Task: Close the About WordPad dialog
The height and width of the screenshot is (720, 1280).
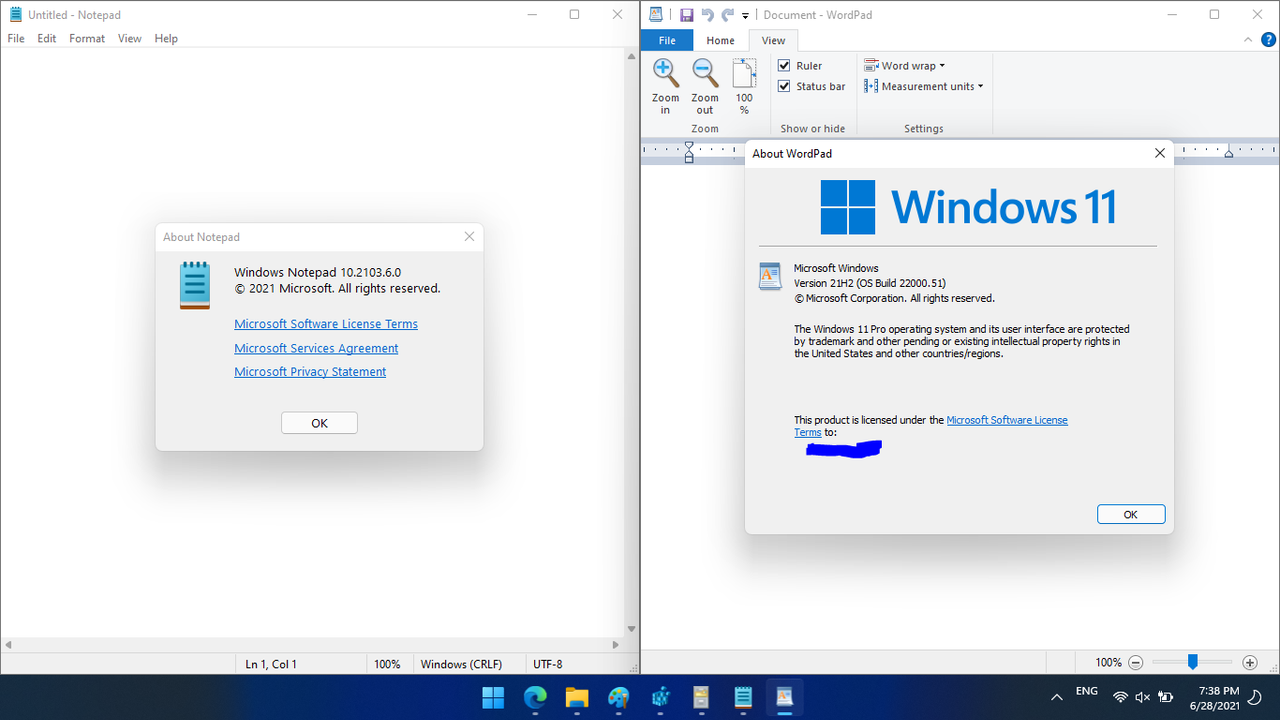Action: point(1160,153)
